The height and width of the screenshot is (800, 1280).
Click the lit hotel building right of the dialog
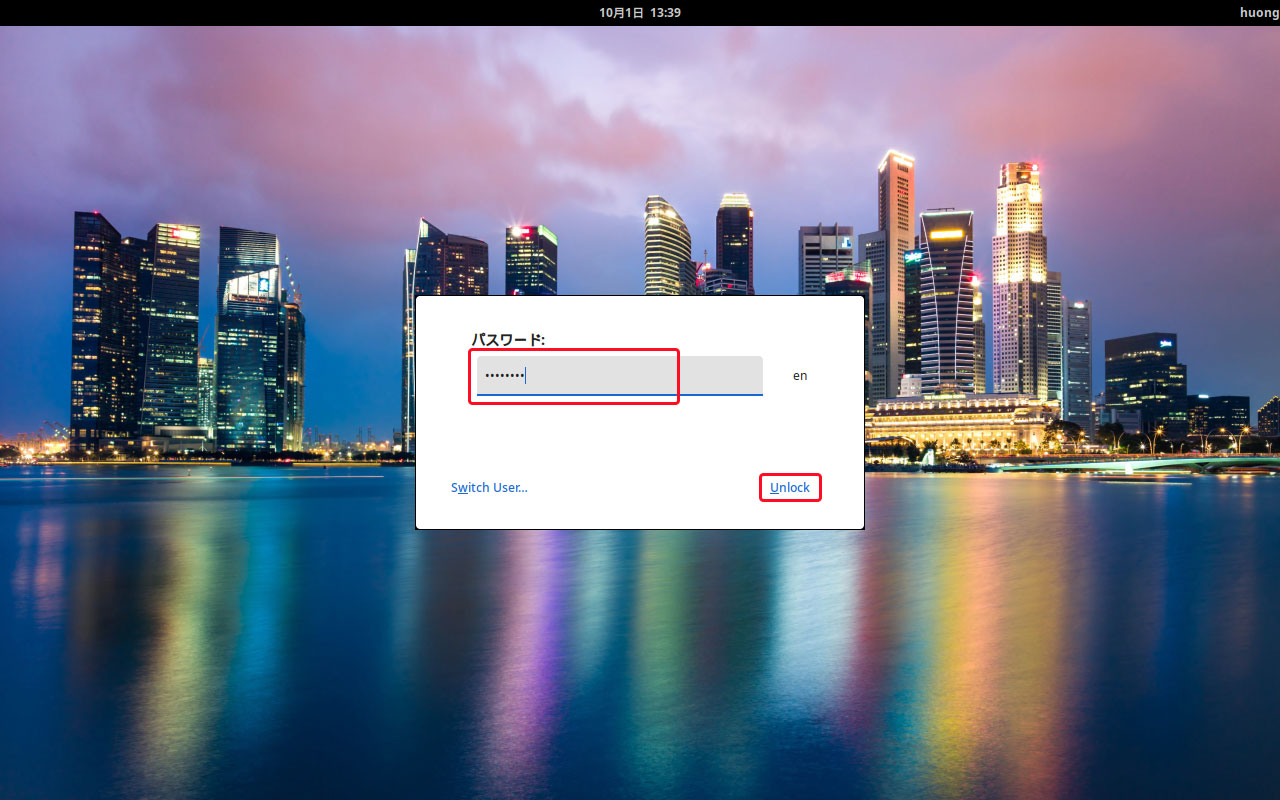(960, 420)
